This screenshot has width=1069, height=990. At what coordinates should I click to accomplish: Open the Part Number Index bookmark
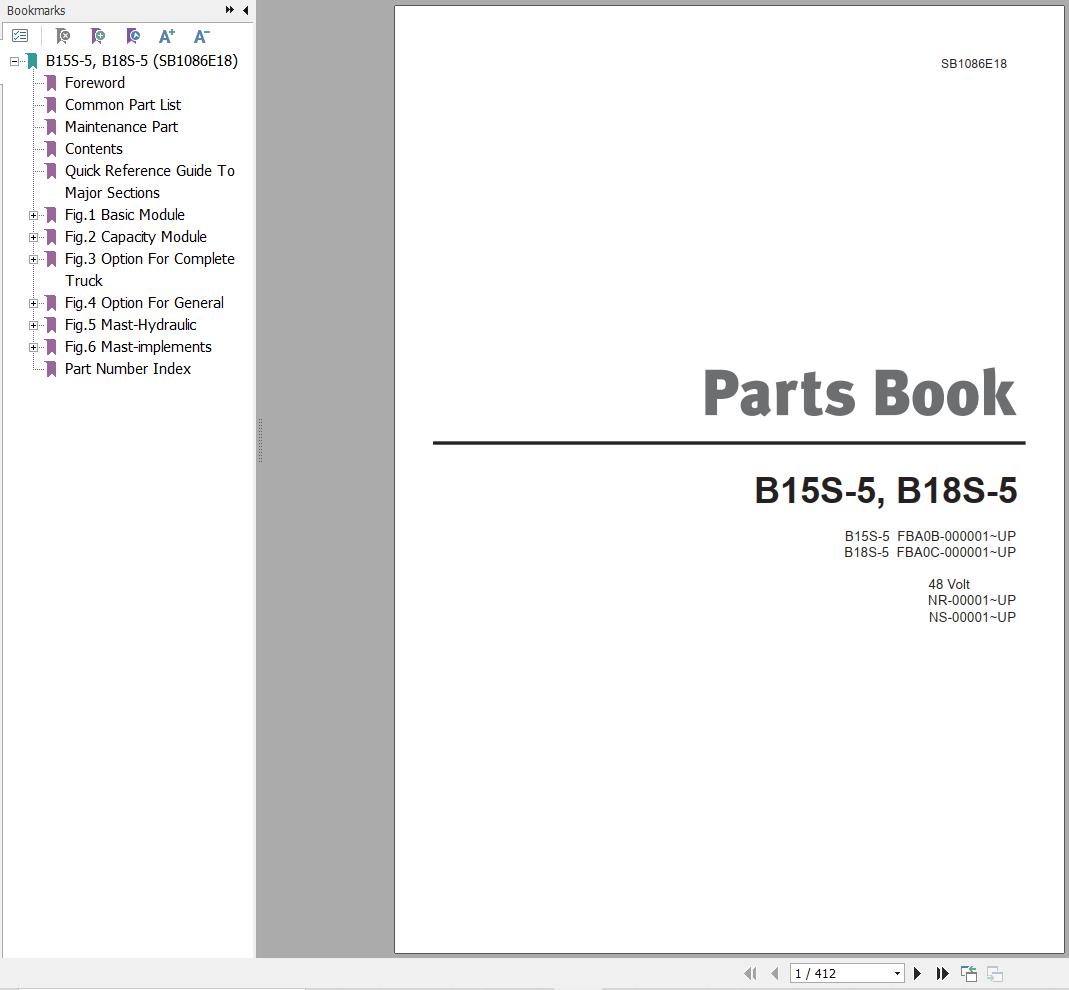(x=127, y=369)
